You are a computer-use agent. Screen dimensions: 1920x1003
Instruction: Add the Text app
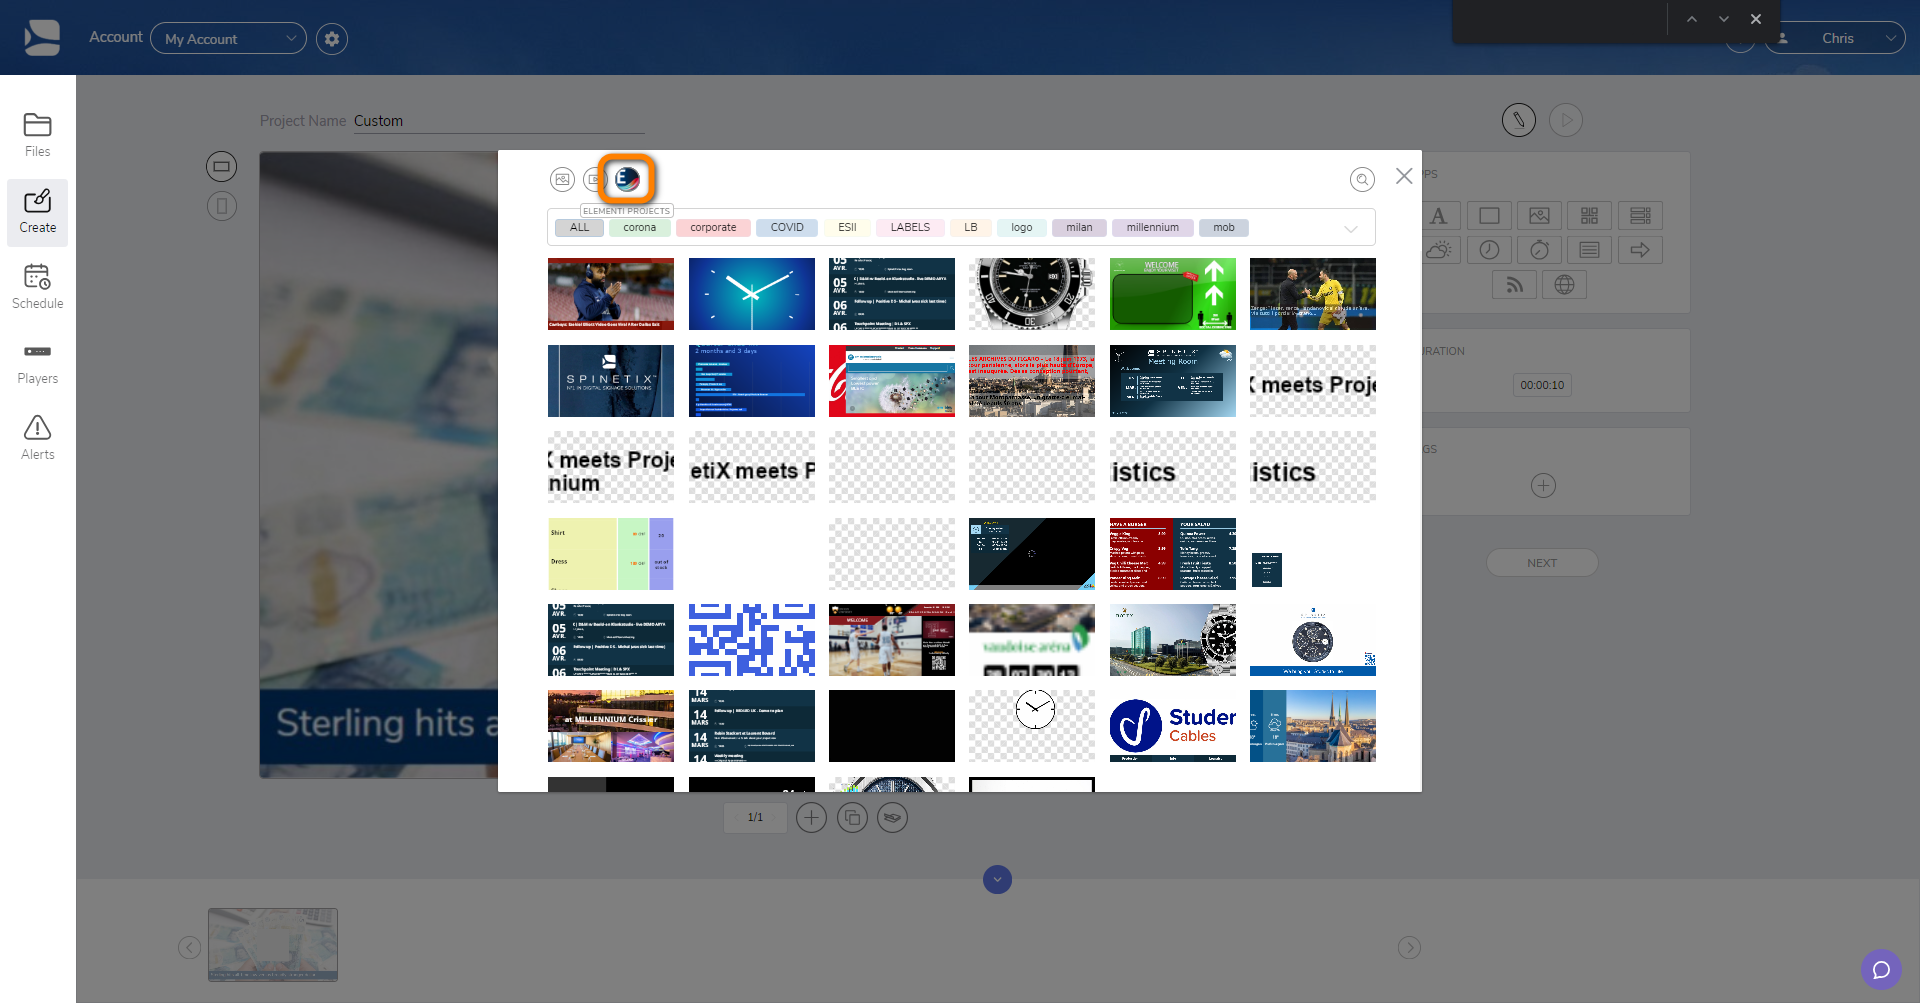pos(1439,216)
